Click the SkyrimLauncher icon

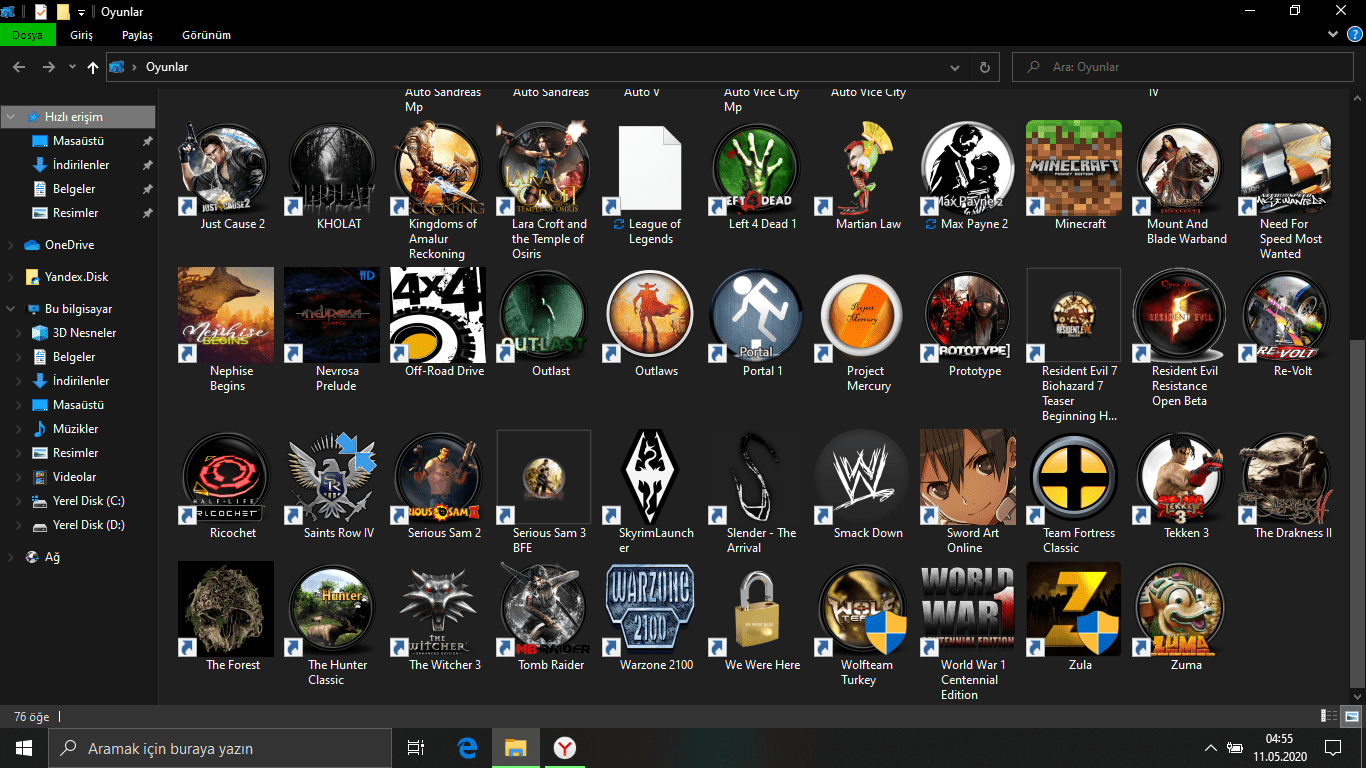point(650,477)
